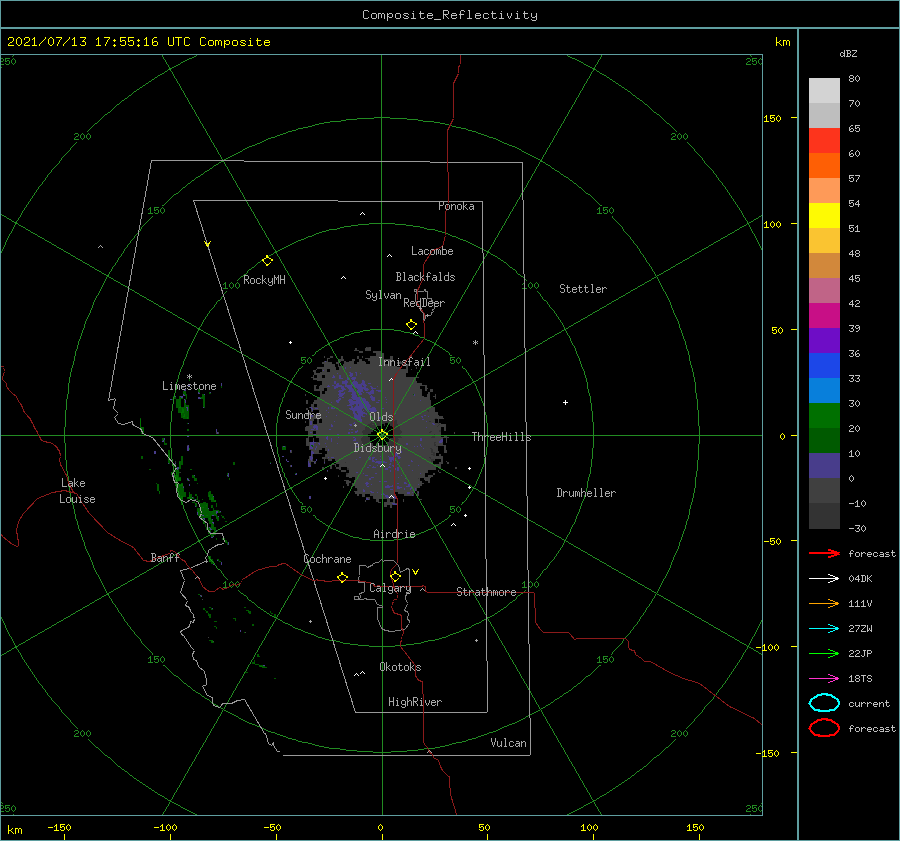Viewport: 900px width, 841px height.
Task: Pick the light gray 70–80 dBZ swatch
Action: pos(824,91)
